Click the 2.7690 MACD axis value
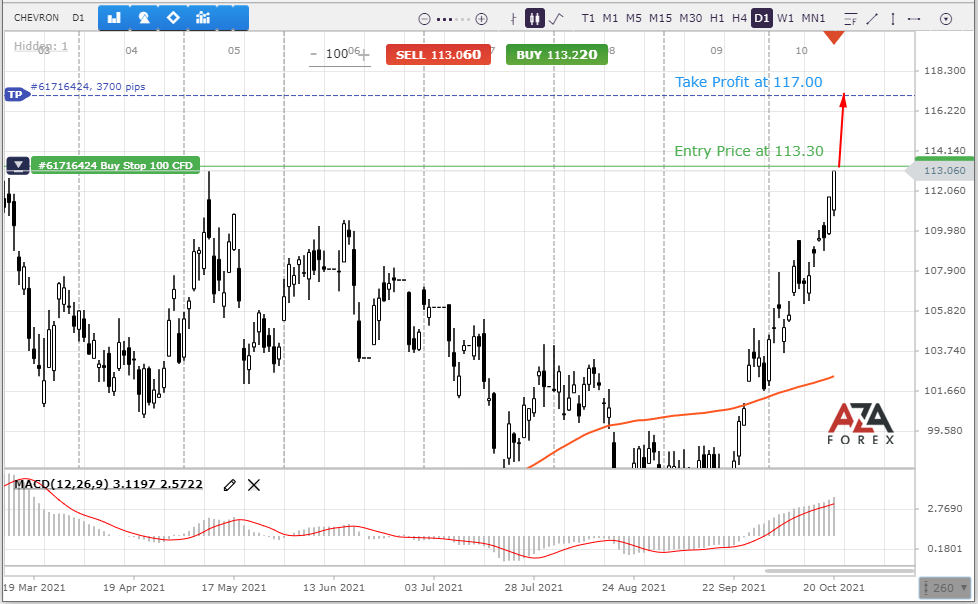 tap(945, 509)
